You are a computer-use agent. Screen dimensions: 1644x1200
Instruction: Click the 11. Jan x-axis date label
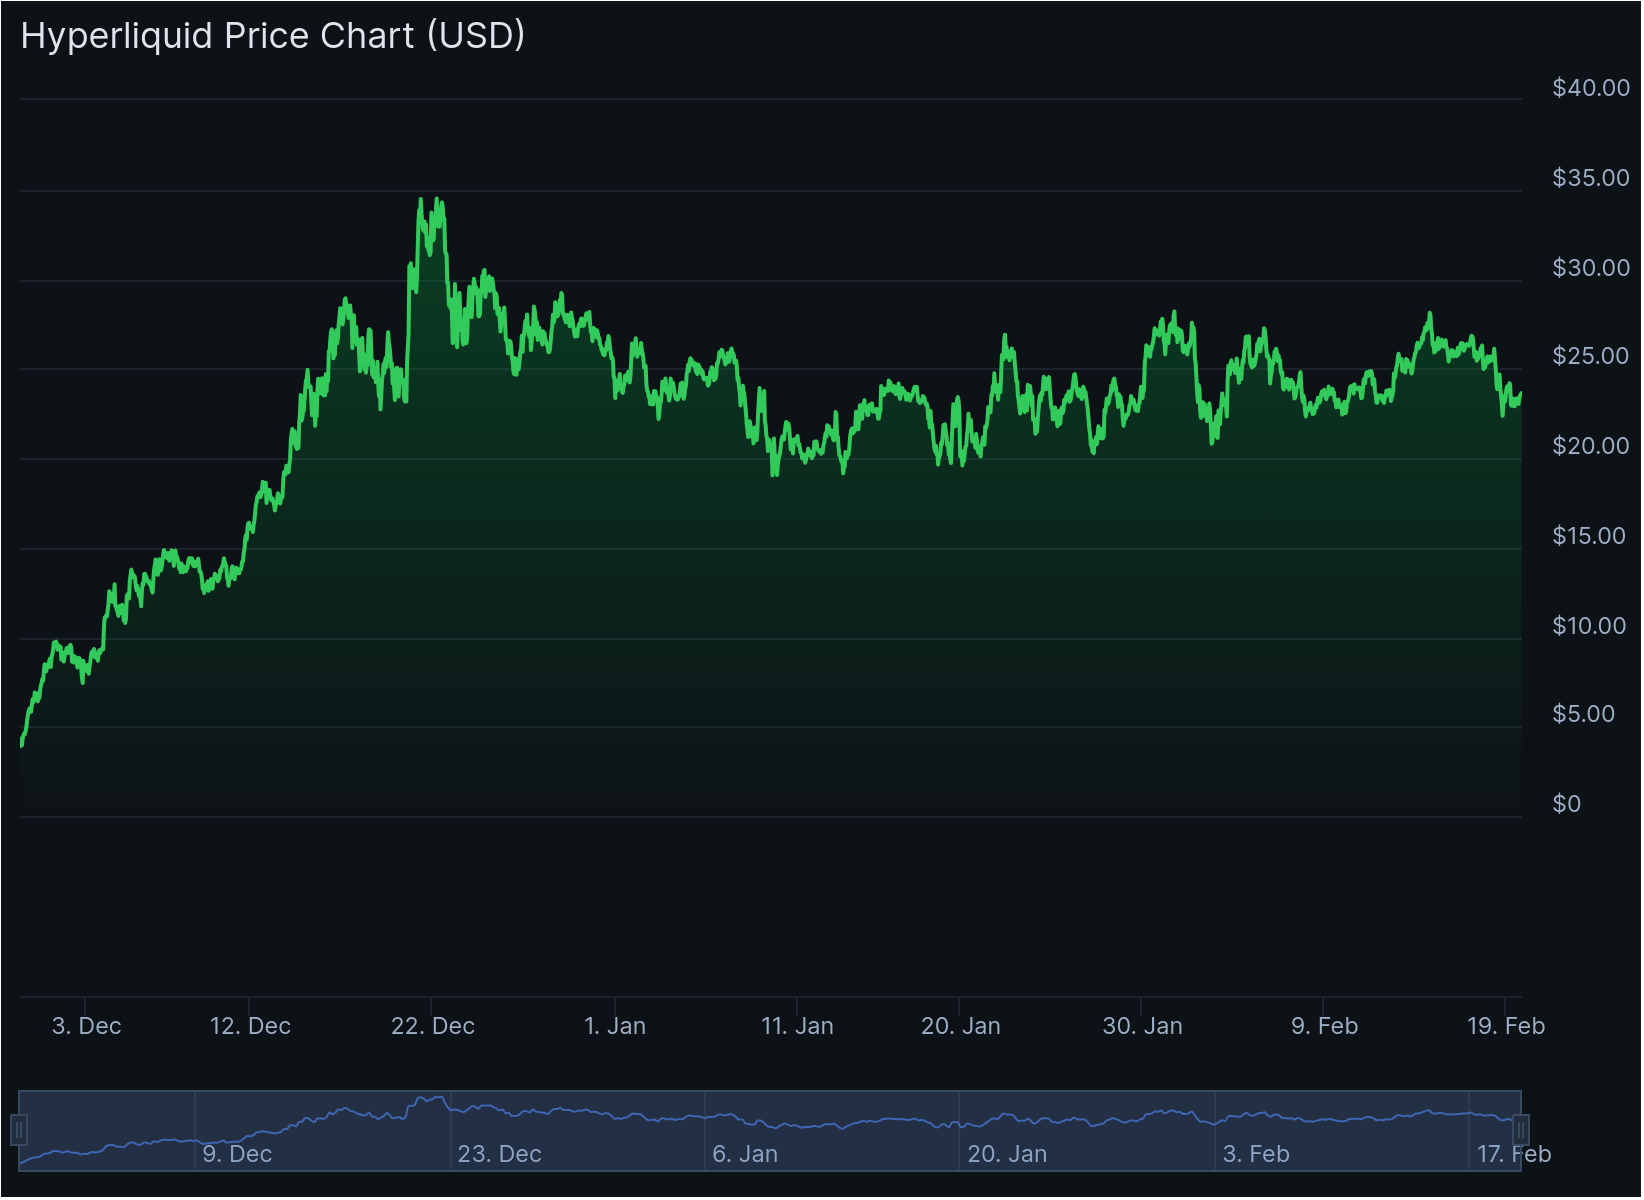[797, 1026]
